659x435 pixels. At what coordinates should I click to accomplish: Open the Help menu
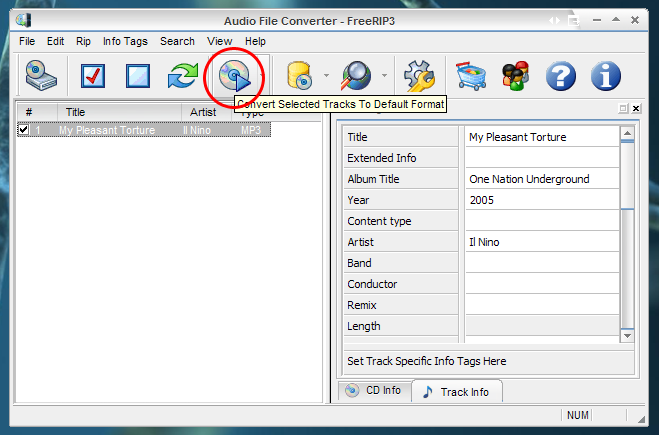[x=255, y=41]
